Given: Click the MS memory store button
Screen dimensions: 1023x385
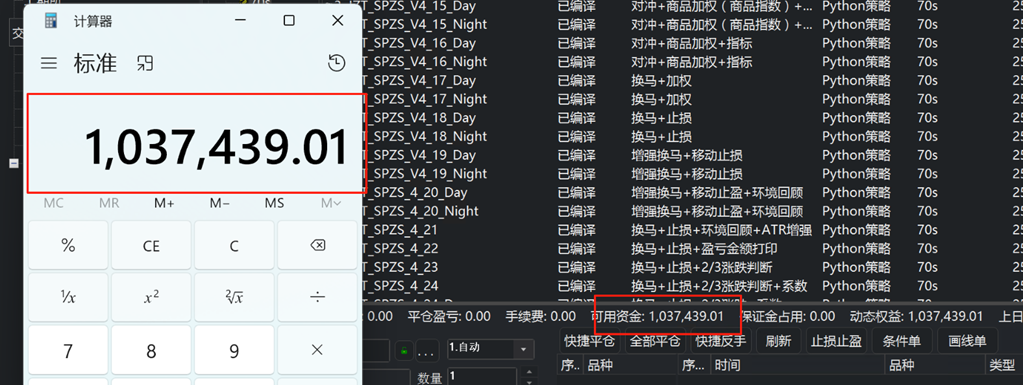Looking at the screenshot, I should tap(275, 204).
